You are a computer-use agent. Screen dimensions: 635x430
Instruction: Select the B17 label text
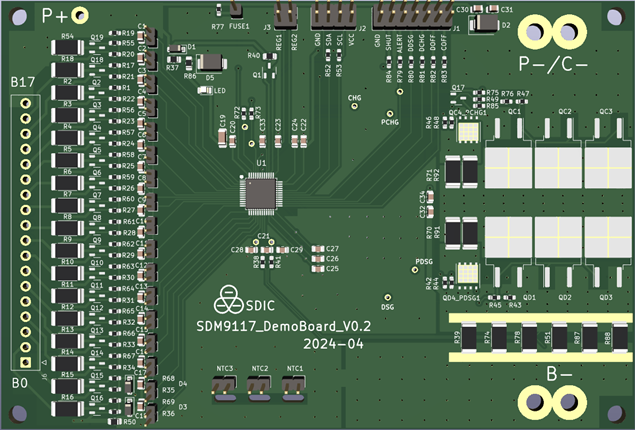click(x=23, y=83)
